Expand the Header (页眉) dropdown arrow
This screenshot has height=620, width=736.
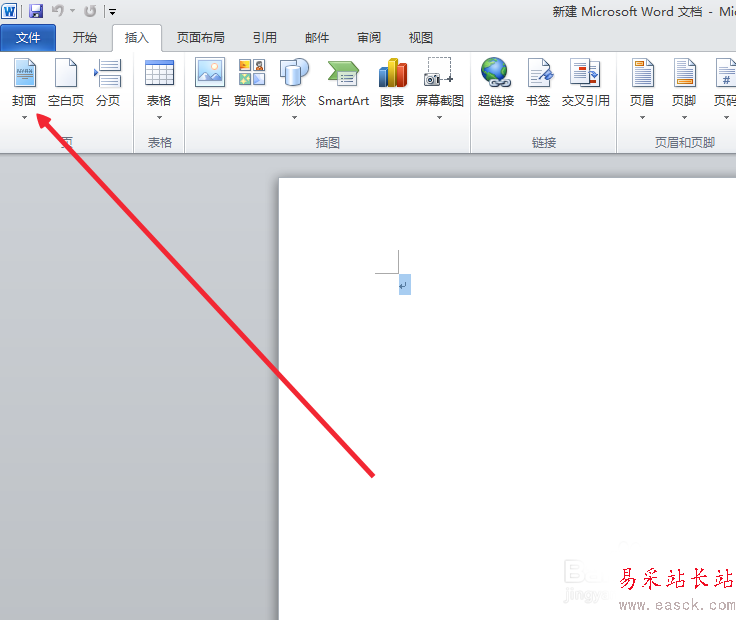(642, 117)
